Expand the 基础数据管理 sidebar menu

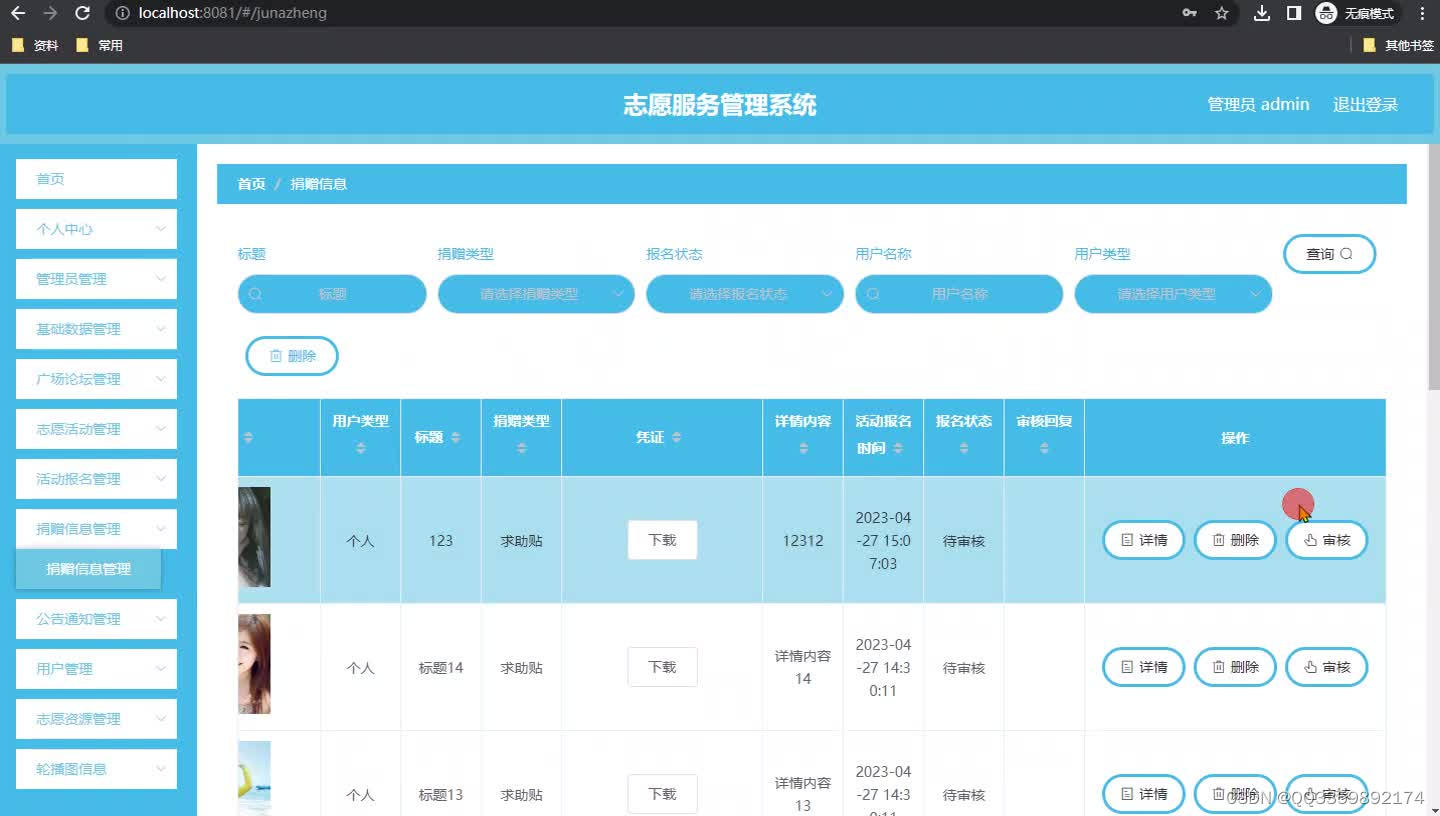pos(96,329)
